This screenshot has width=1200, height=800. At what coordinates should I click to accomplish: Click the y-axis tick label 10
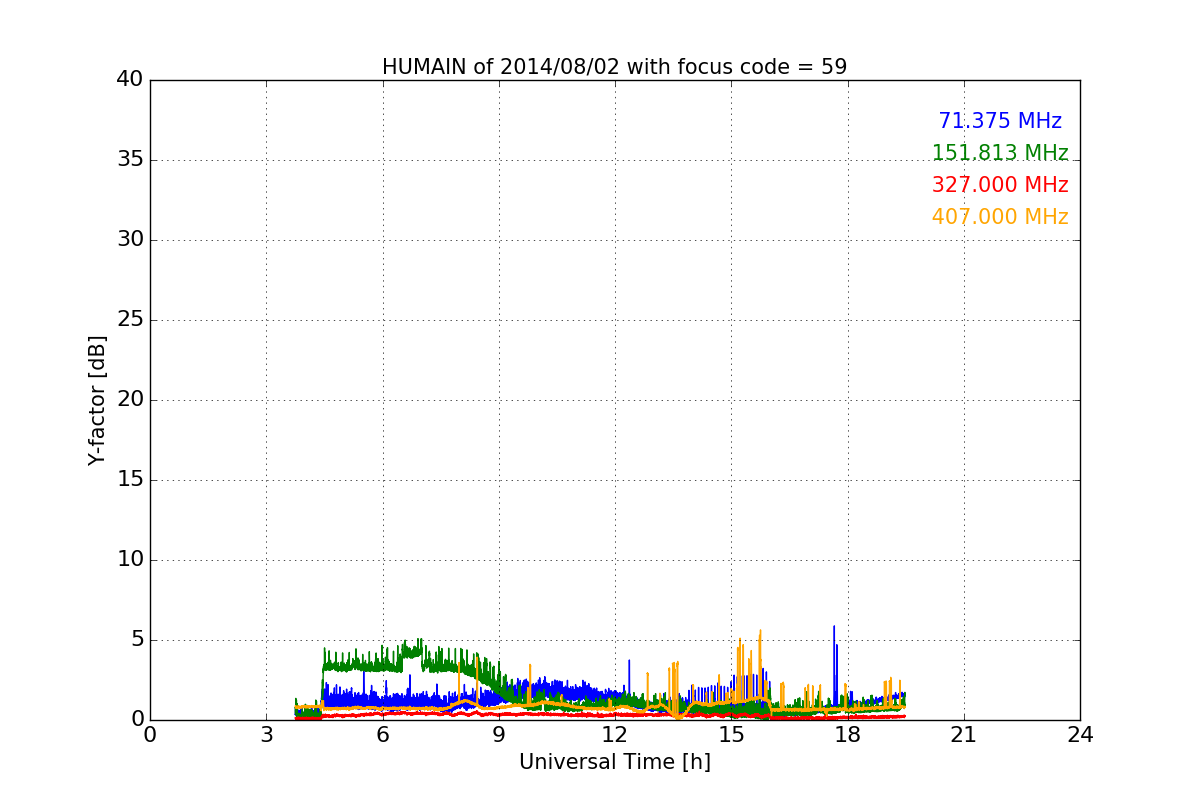click(x=130, y=560)
